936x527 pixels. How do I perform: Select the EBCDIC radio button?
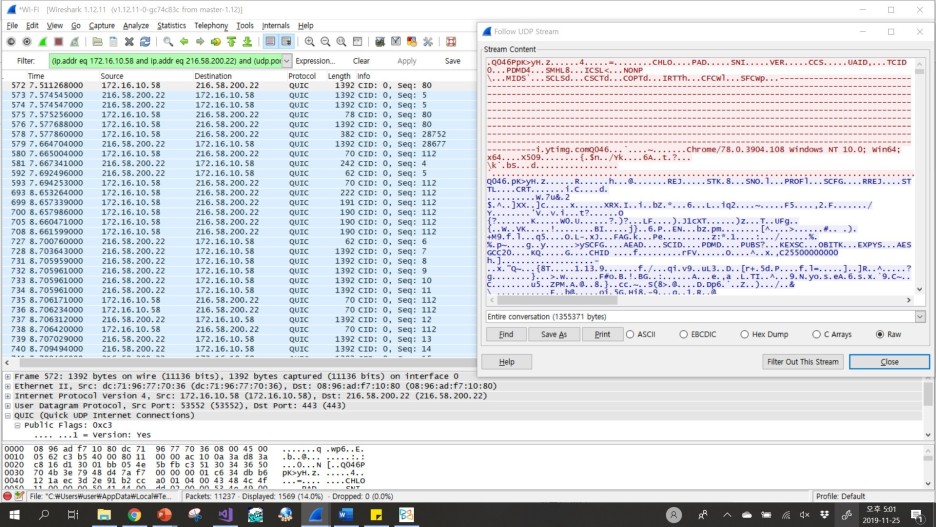(x=683, y=334)
